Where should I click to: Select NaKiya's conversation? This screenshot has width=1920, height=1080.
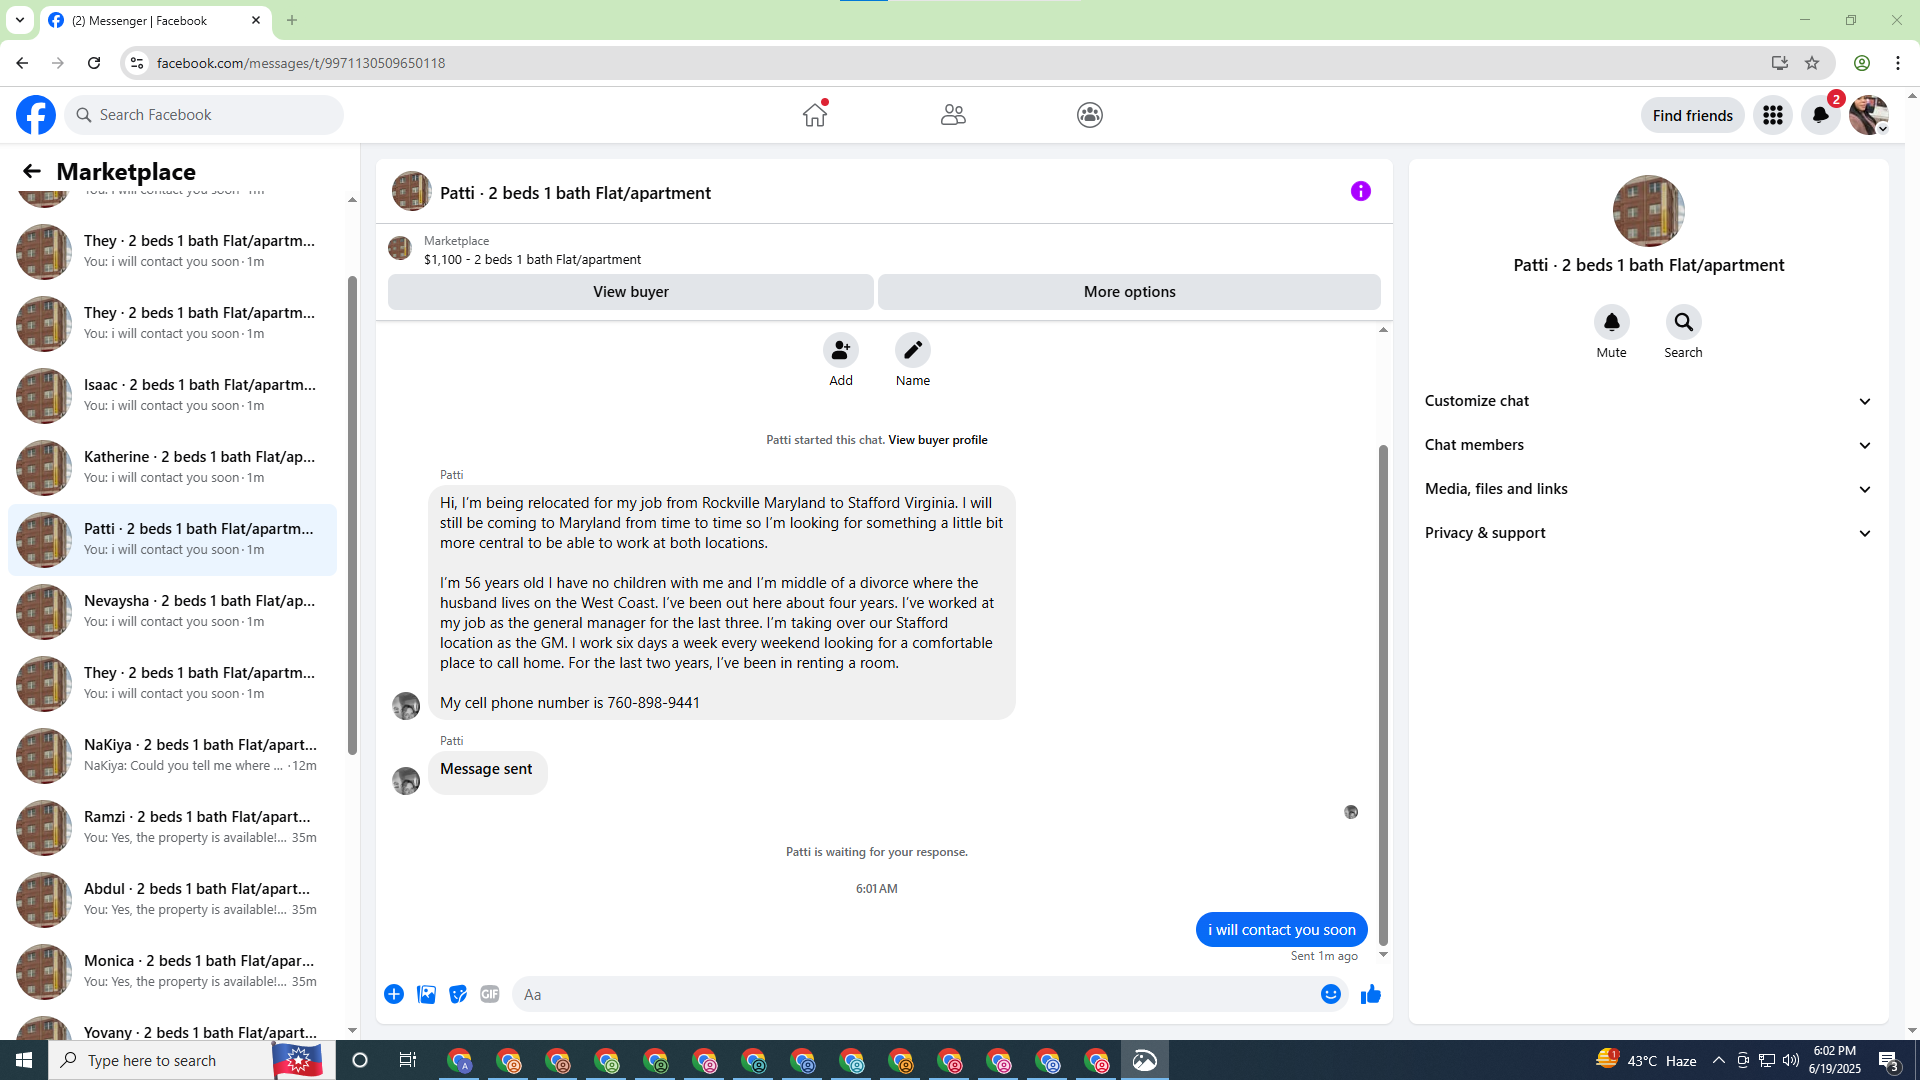[172, 755]
